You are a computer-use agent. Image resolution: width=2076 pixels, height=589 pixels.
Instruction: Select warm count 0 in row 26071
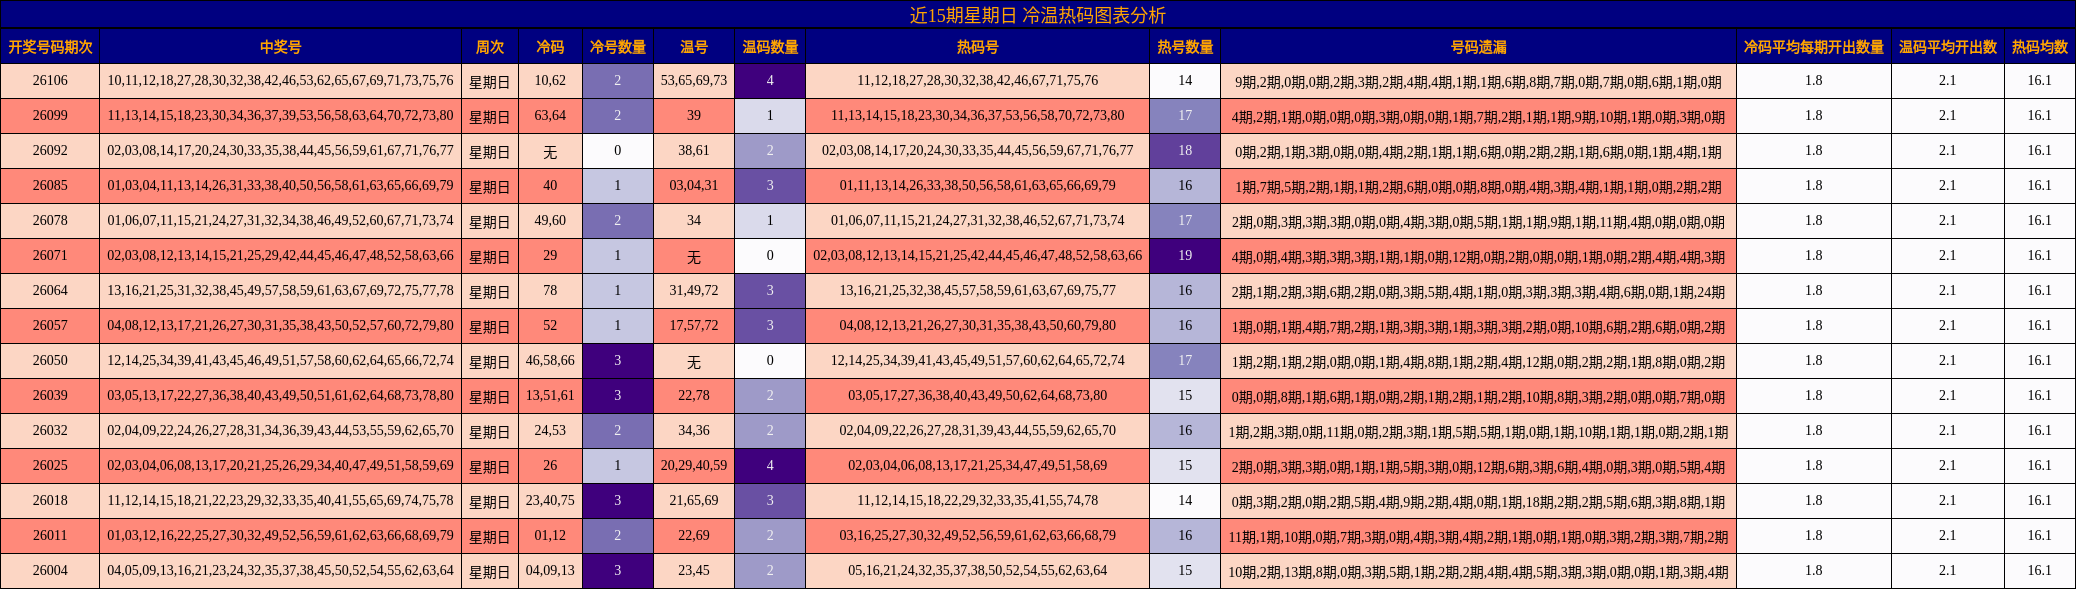(x=770, y=256)
